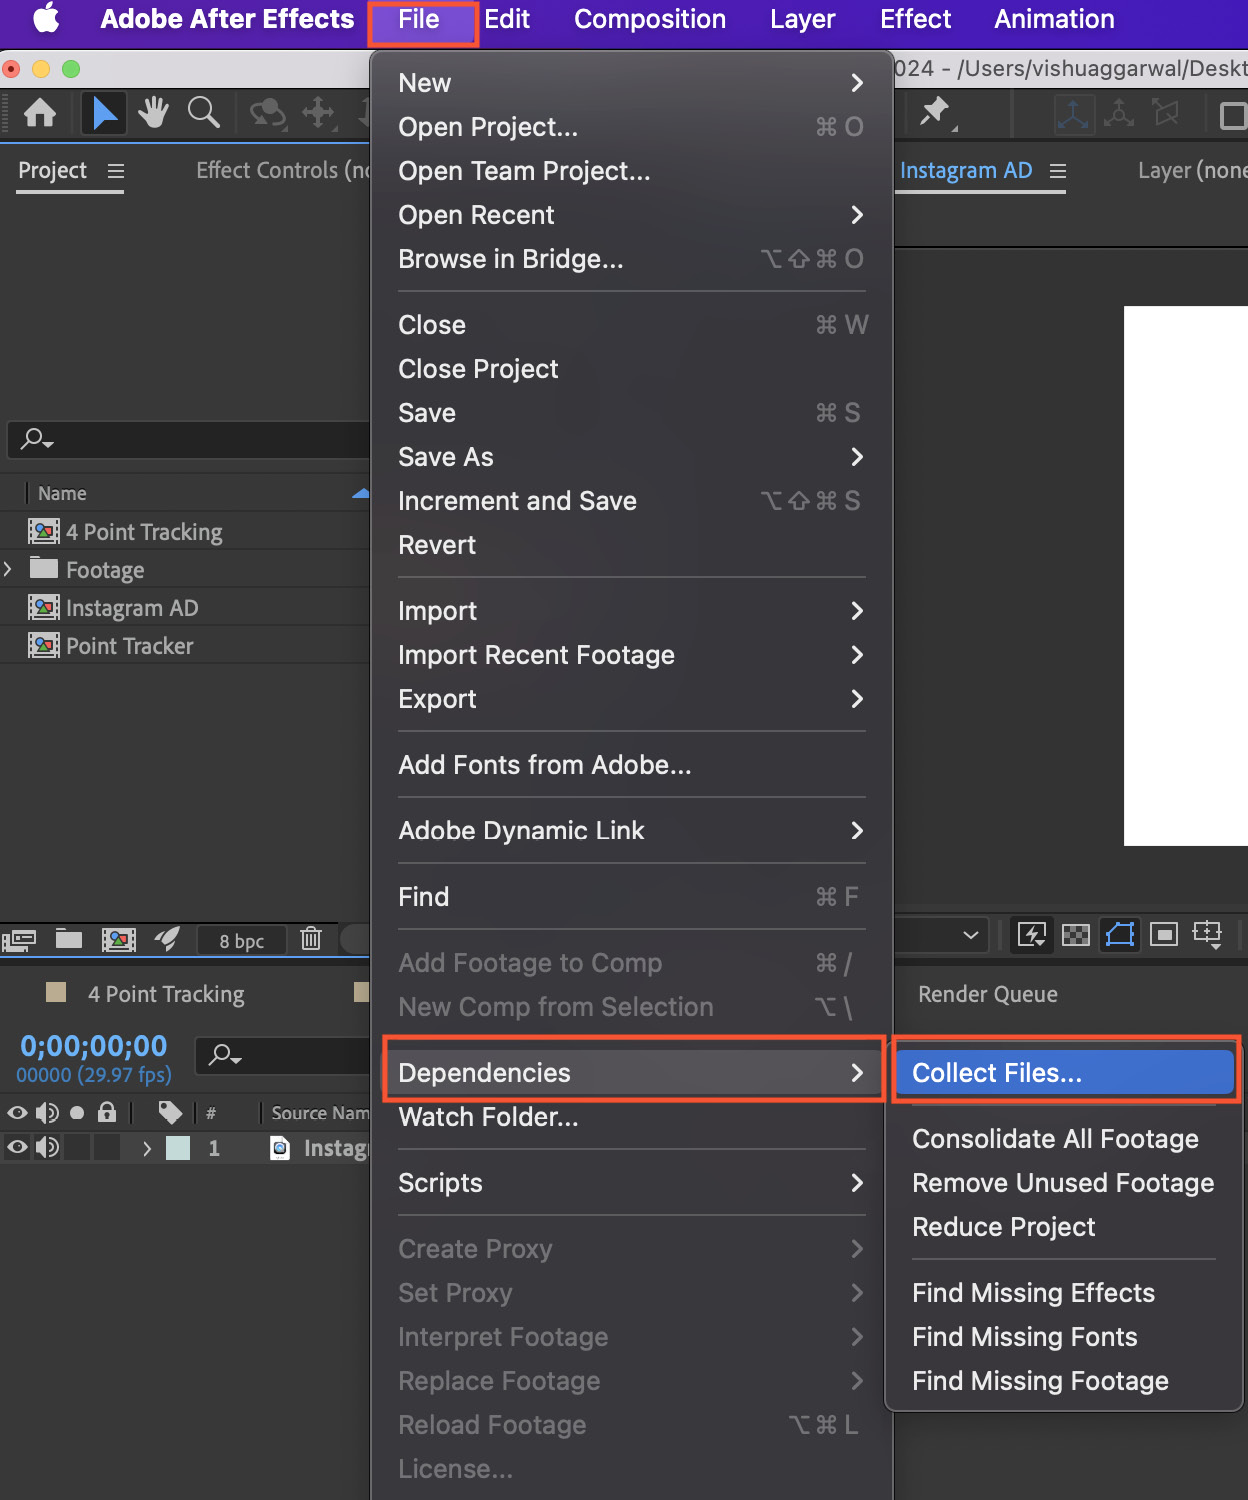Expand layer 1 properties in timeline

coord(147,1148)
